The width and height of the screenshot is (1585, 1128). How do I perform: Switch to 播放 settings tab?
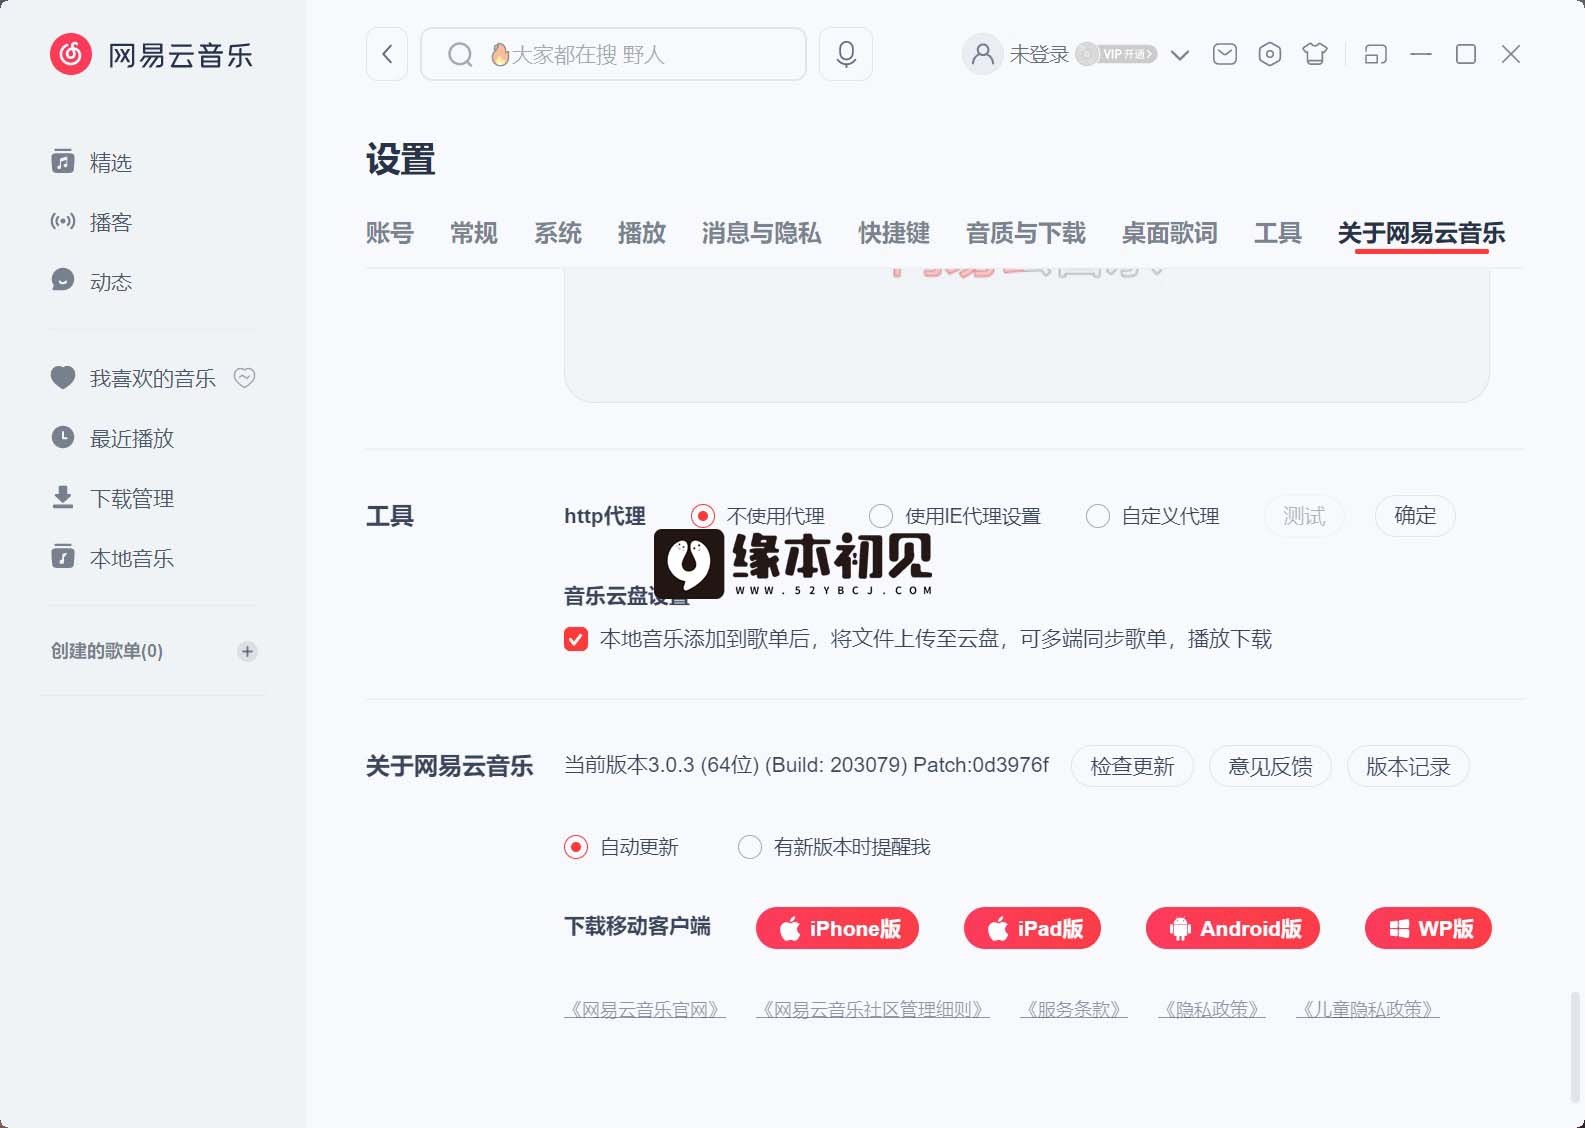642,233
